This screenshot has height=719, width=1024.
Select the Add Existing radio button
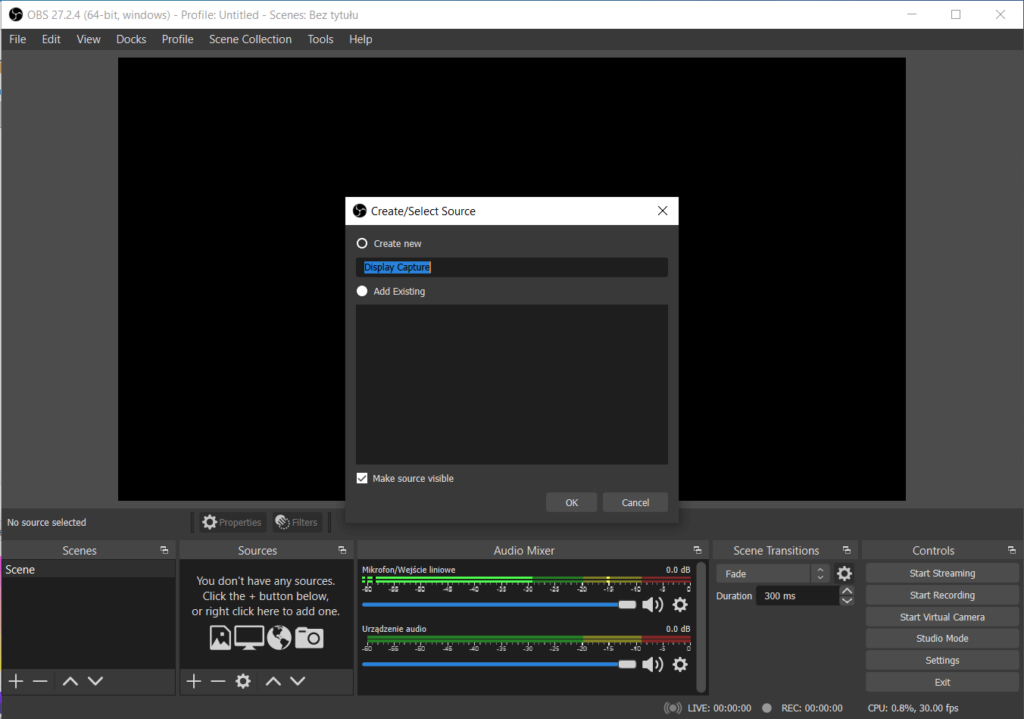click(362, 291)
